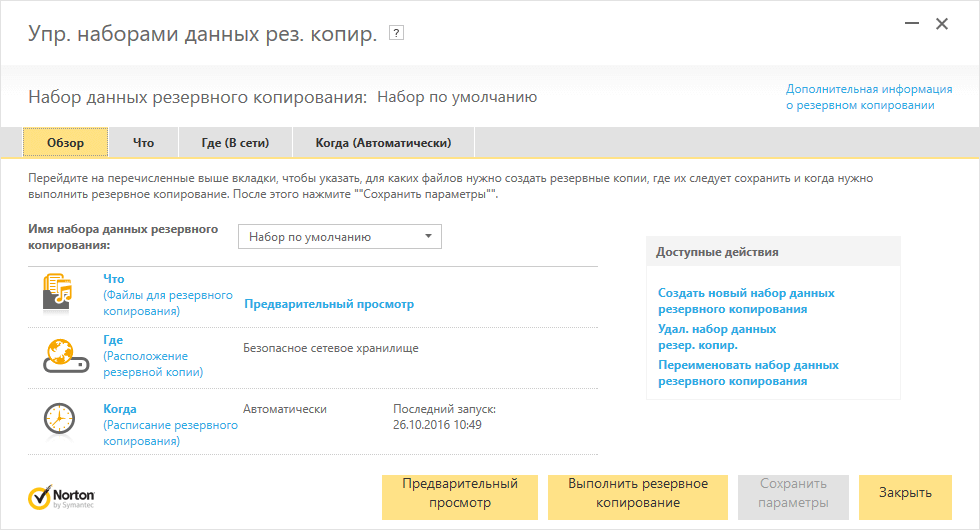
Task: Click the files and music 'Что' icon
Action: [x=59, y=294]
